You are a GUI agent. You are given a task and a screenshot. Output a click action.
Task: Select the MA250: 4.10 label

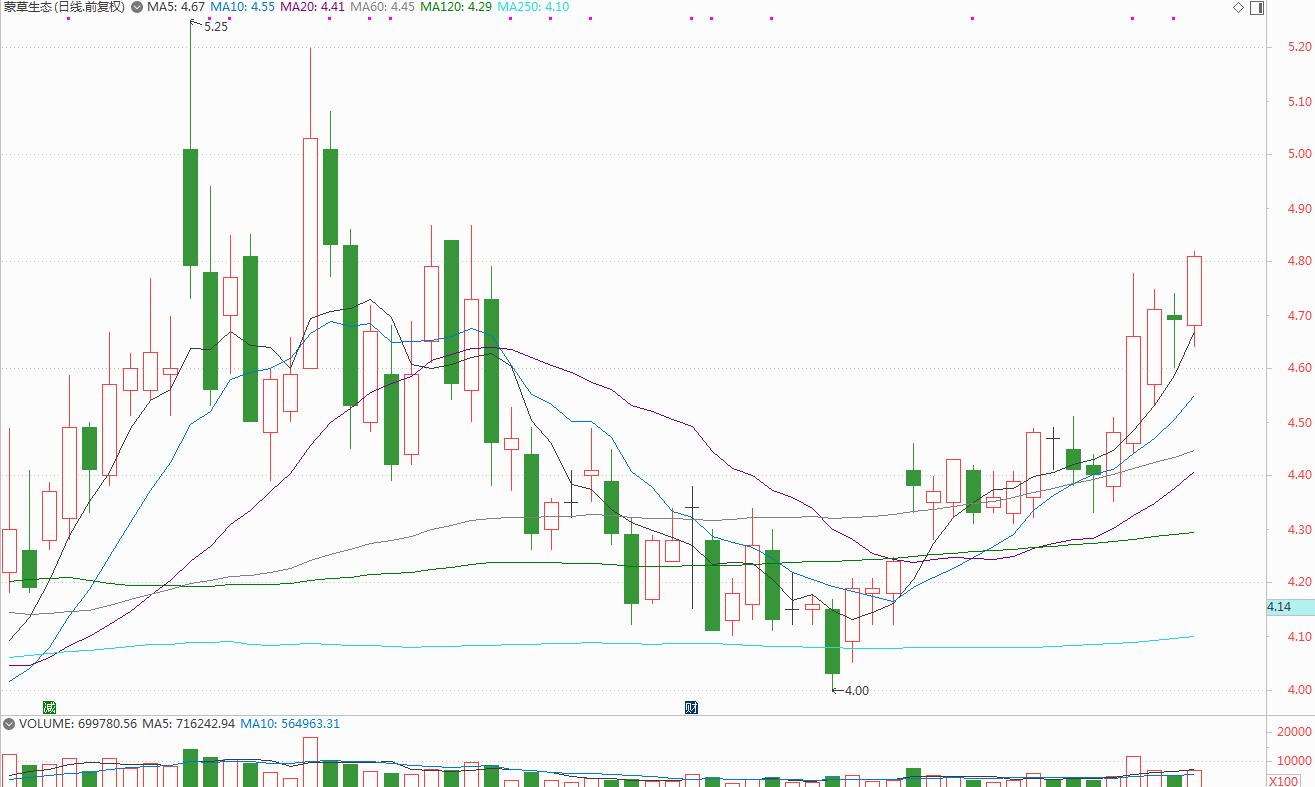click(532, 7)
